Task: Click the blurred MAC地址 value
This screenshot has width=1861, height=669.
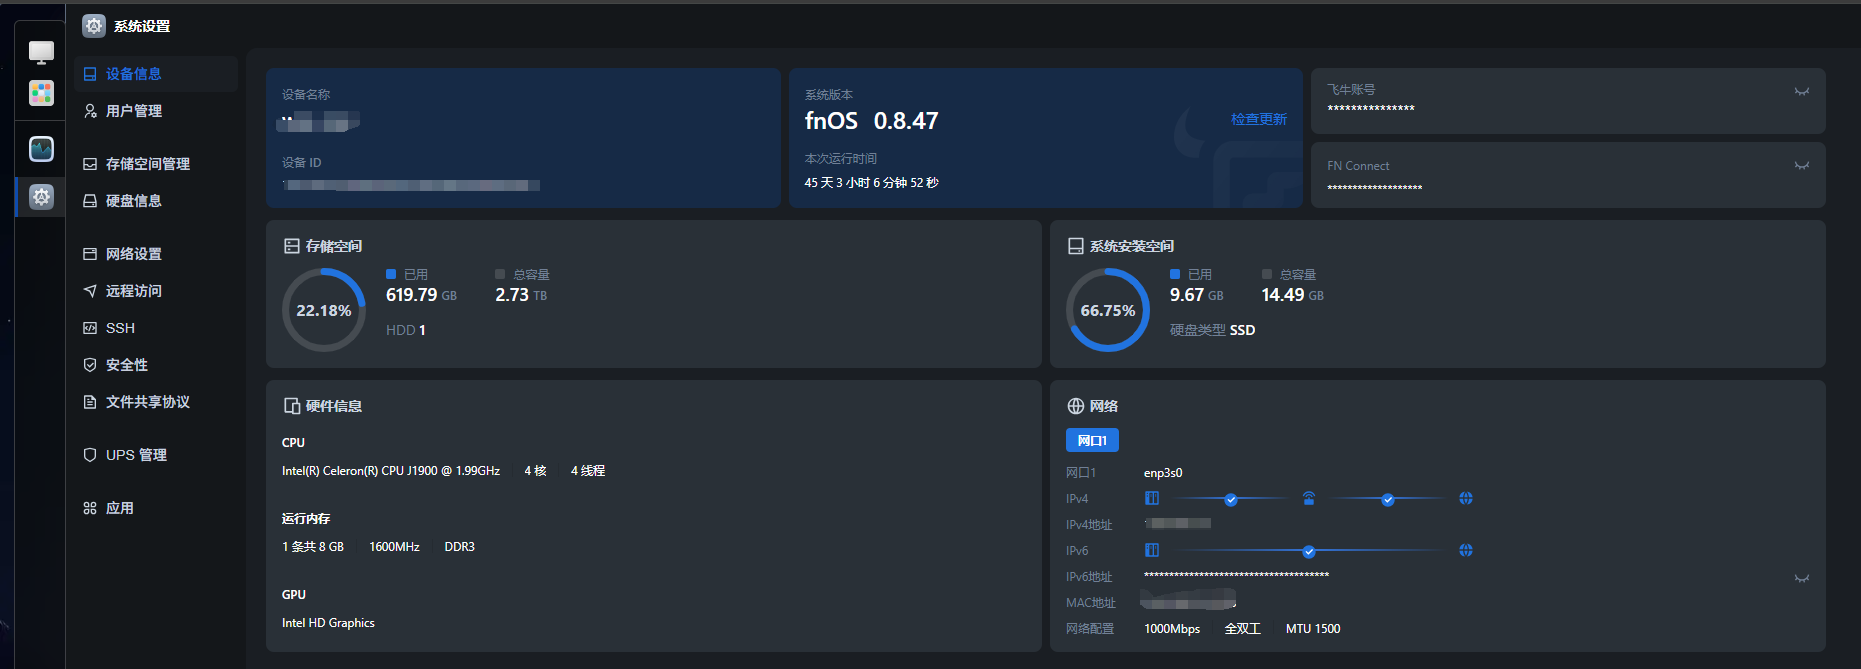Action: (x=1189, y=600)
